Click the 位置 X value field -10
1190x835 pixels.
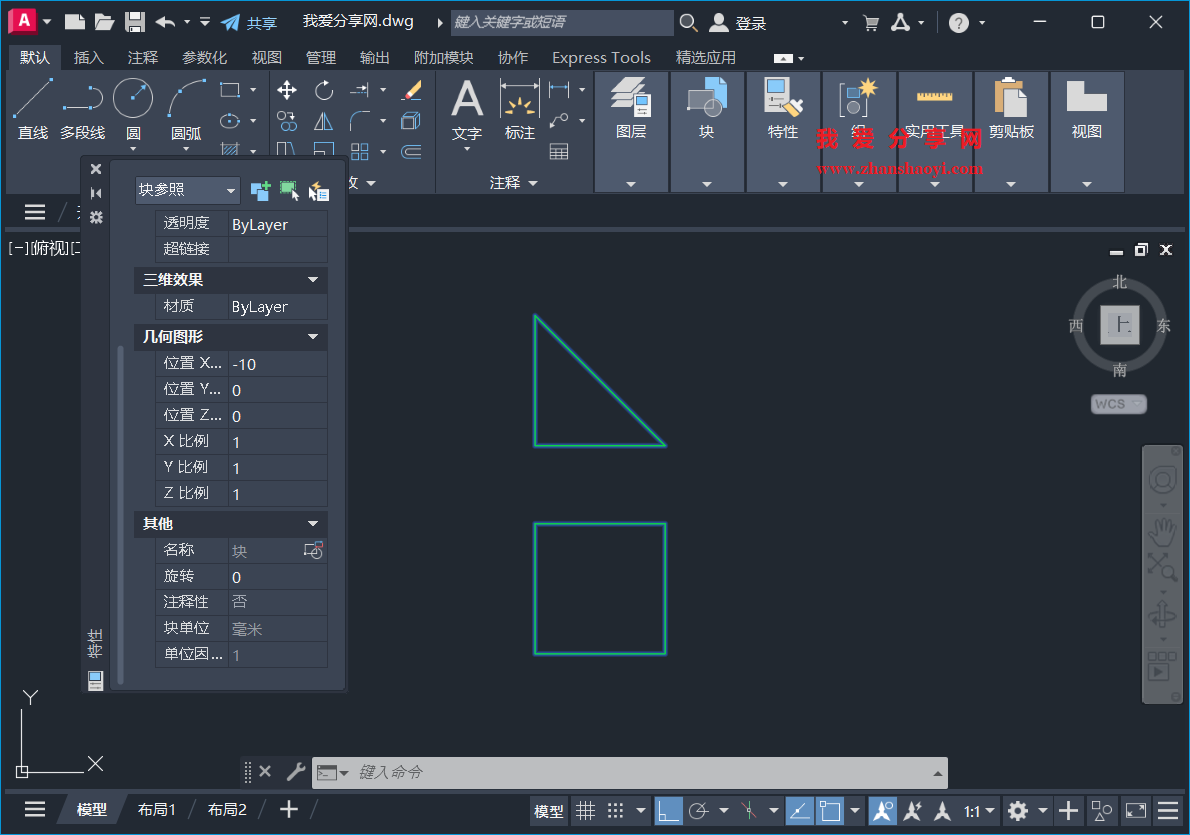pos(278,364)
